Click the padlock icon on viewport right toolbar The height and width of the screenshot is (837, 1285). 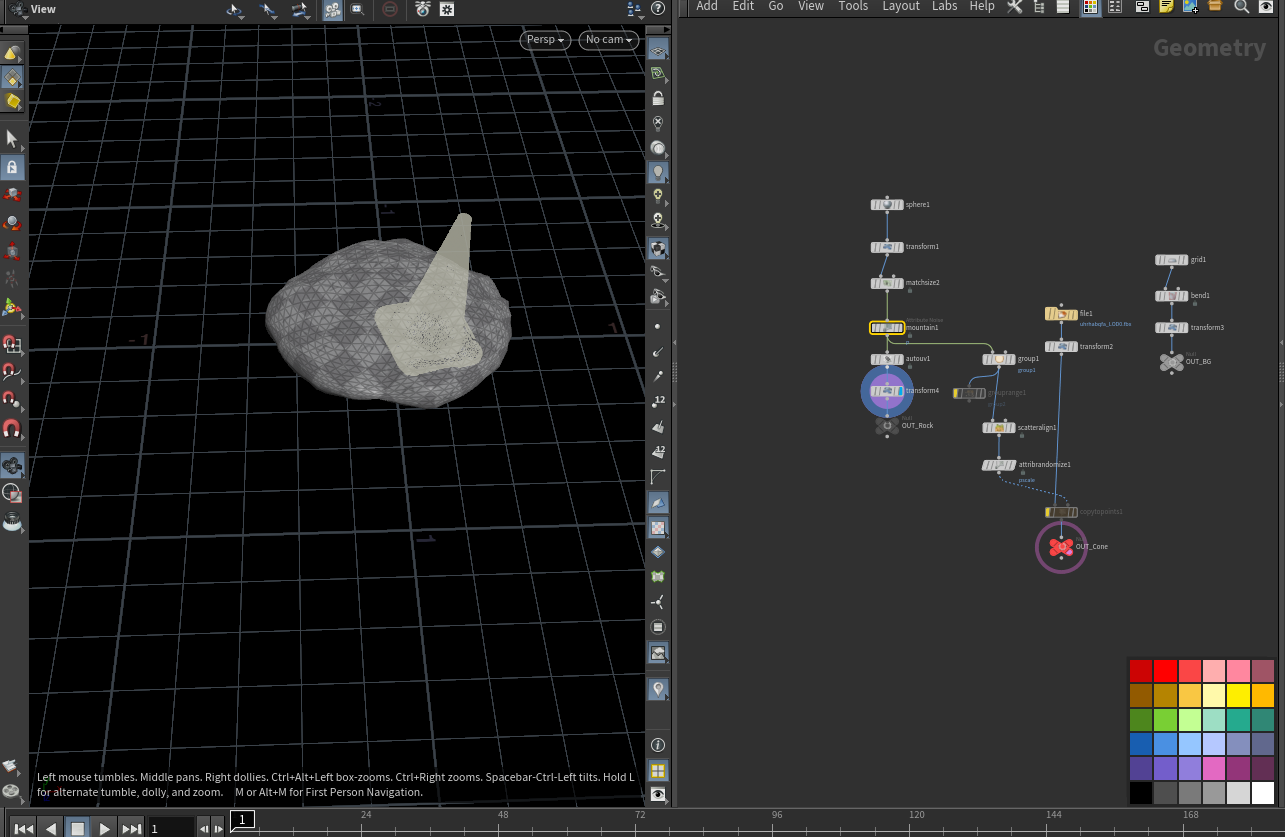(658, 98)
